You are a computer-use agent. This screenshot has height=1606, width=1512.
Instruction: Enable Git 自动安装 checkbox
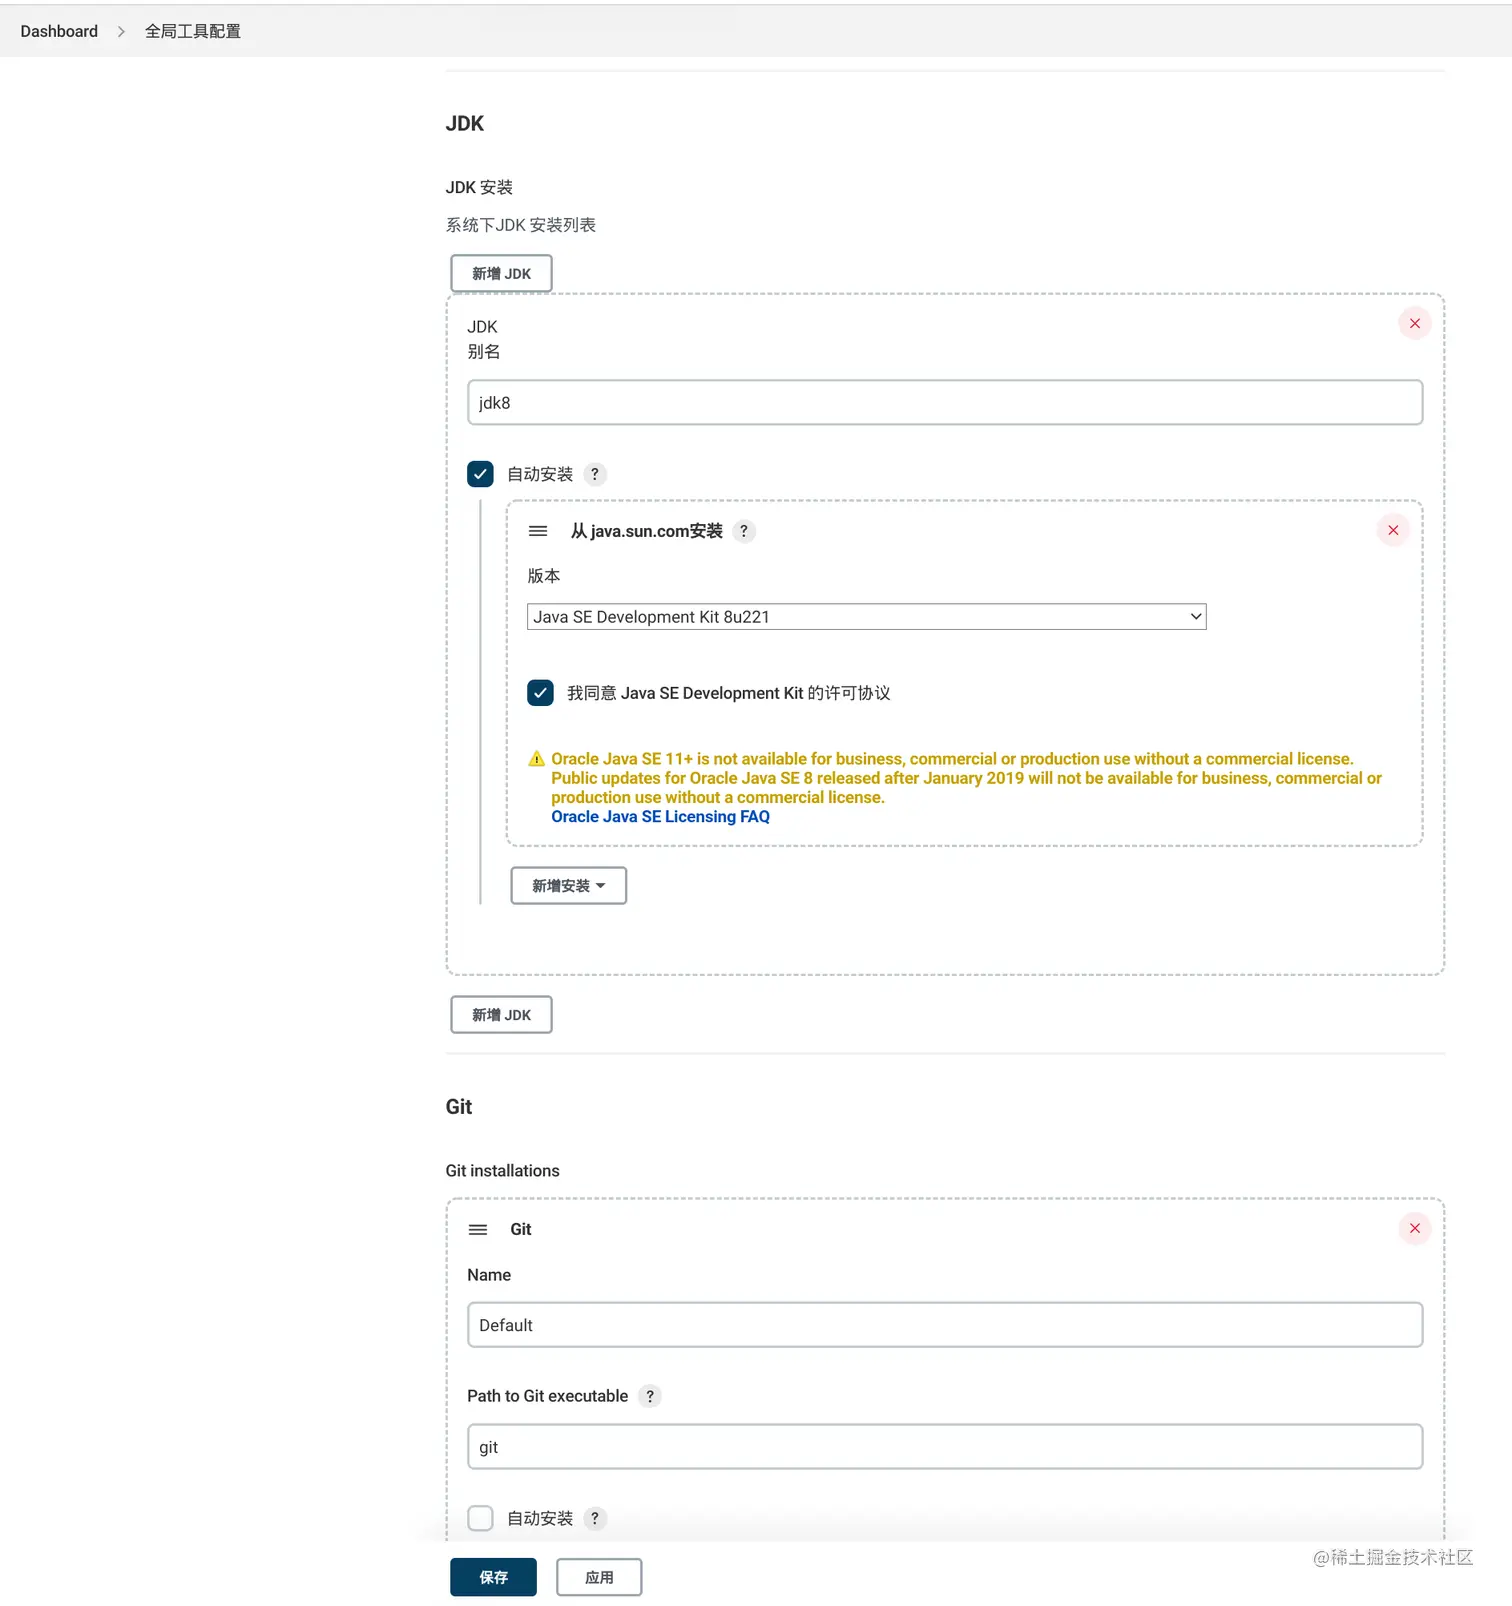[480, 1518]
